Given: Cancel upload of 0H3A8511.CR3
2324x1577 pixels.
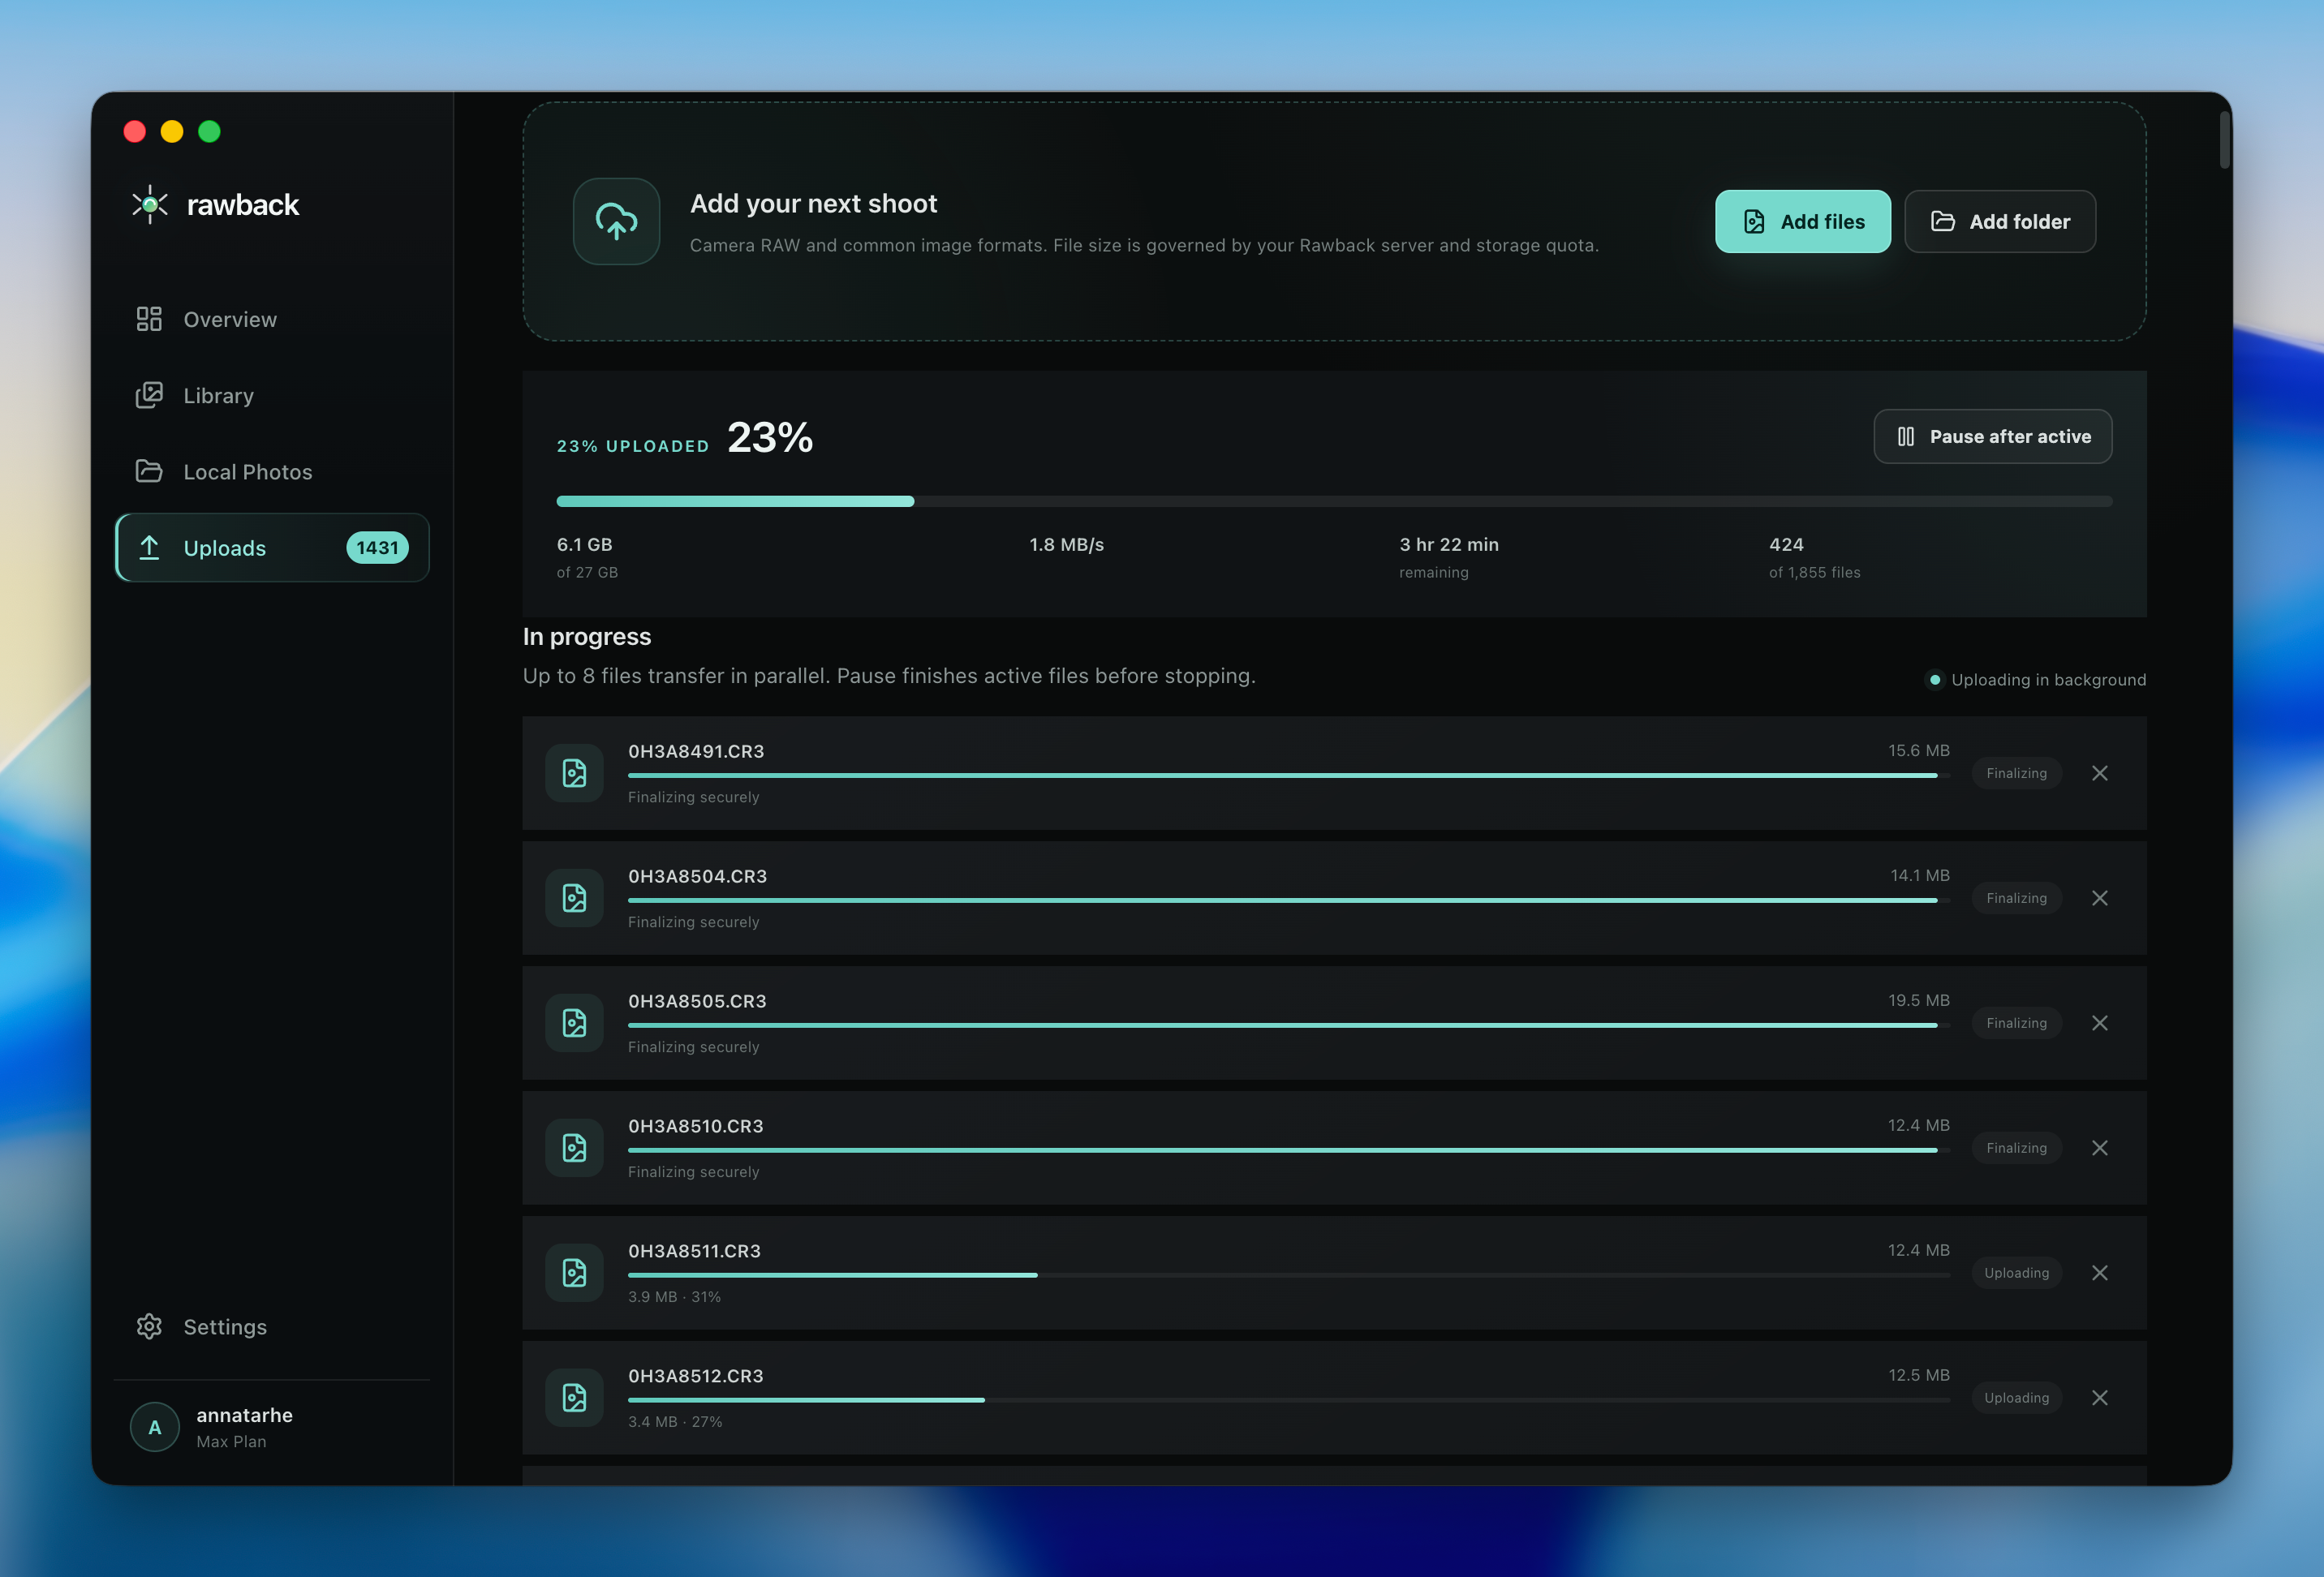Looking at the screenshot, I should coord(2099,1273).
